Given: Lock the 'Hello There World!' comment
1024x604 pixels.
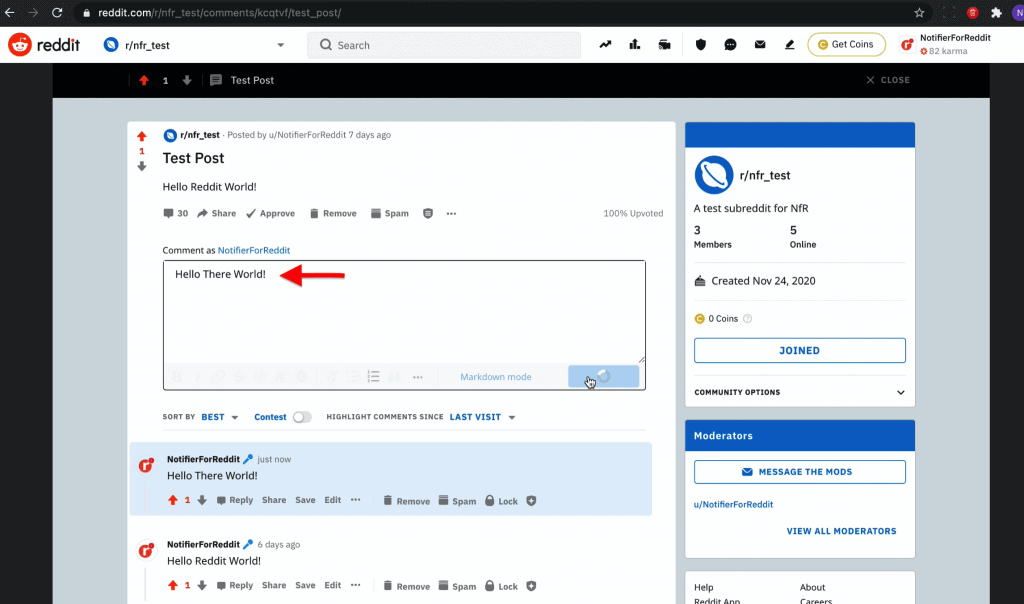Looking at the screenshot, I should (x=502, y=501).
